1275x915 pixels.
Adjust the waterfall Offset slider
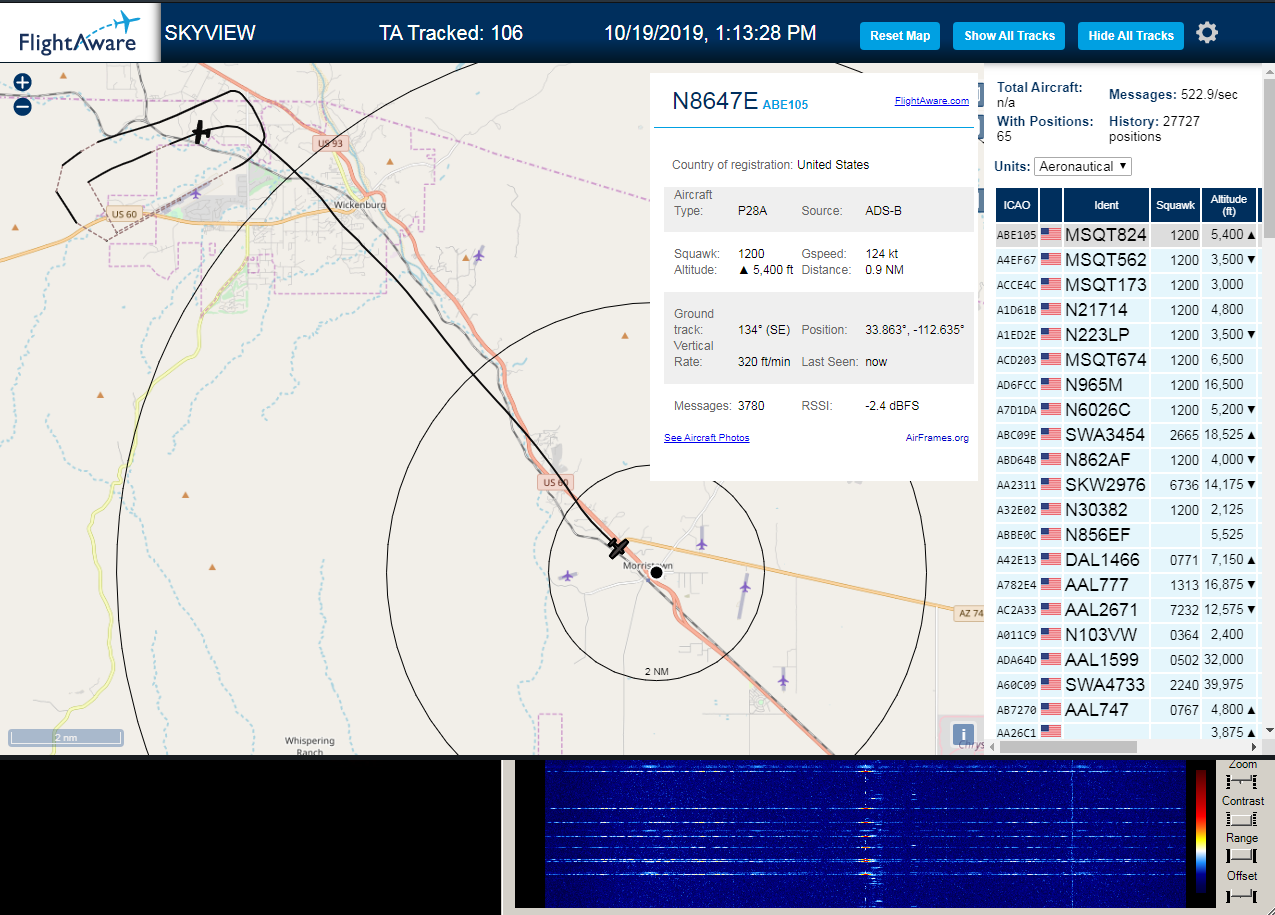[1241, 894]
